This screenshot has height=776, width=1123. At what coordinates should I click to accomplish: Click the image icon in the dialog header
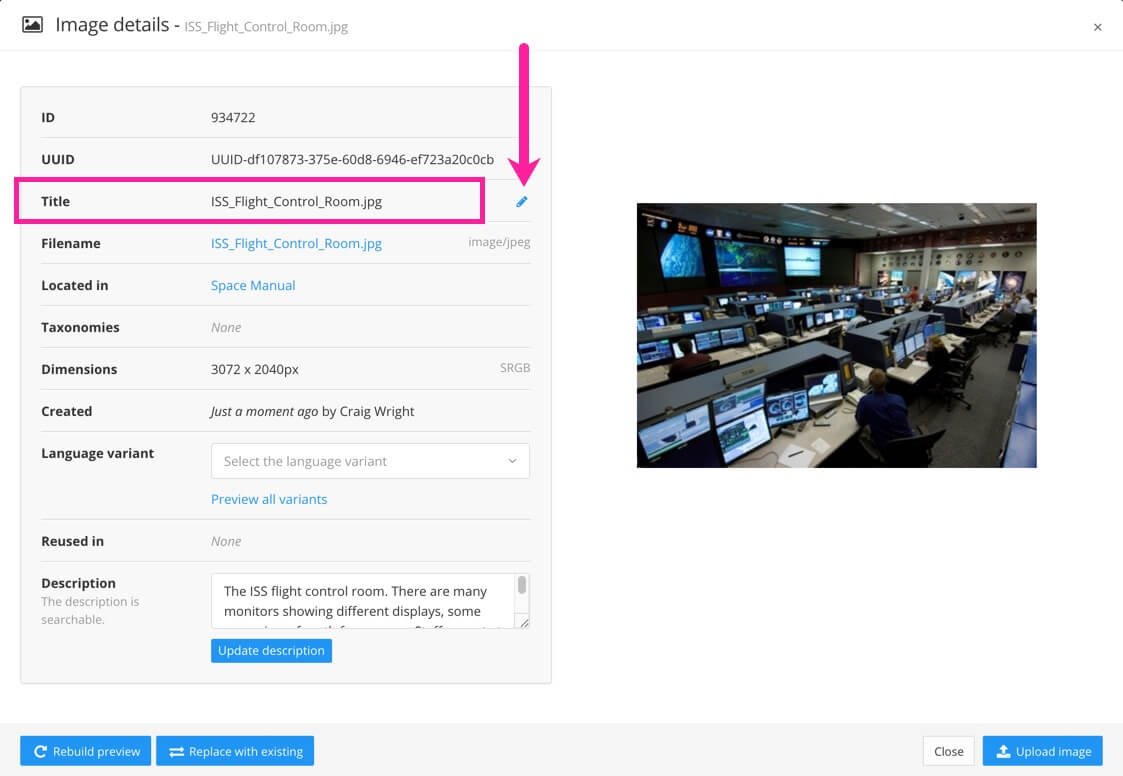click(x=32, y=24)
